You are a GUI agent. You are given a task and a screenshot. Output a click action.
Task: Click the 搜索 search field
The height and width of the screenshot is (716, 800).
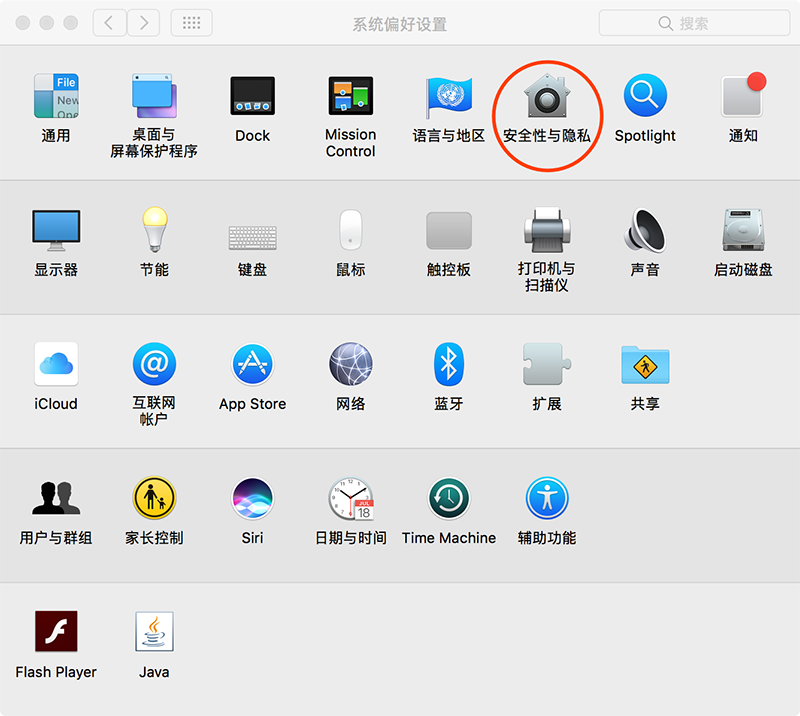[x=694, y=23]
